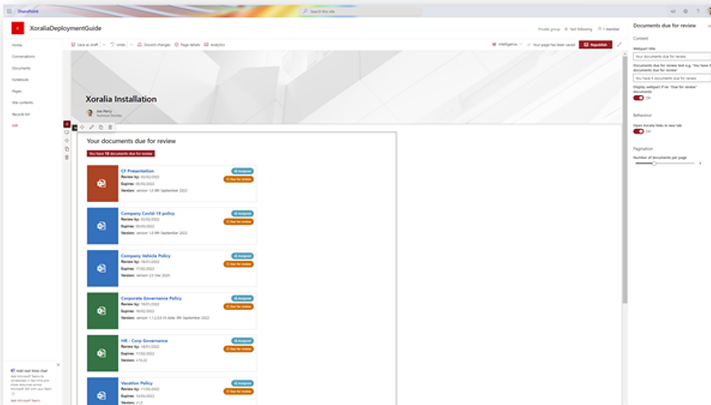Click the move web part icon
The height and width of the screenshot is (405, 711).
[82, 127]
